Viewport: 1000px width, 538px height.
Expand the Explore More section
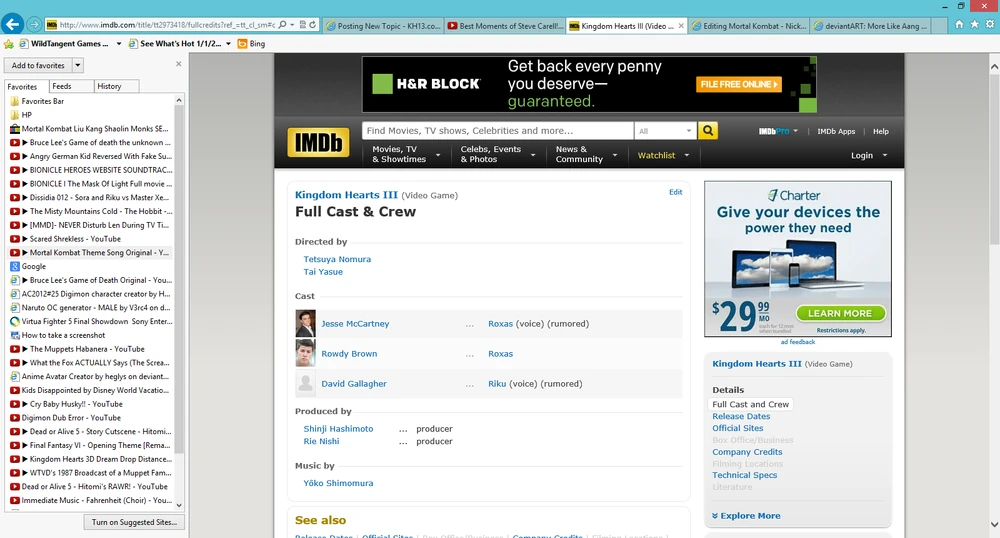pos(746,516)
